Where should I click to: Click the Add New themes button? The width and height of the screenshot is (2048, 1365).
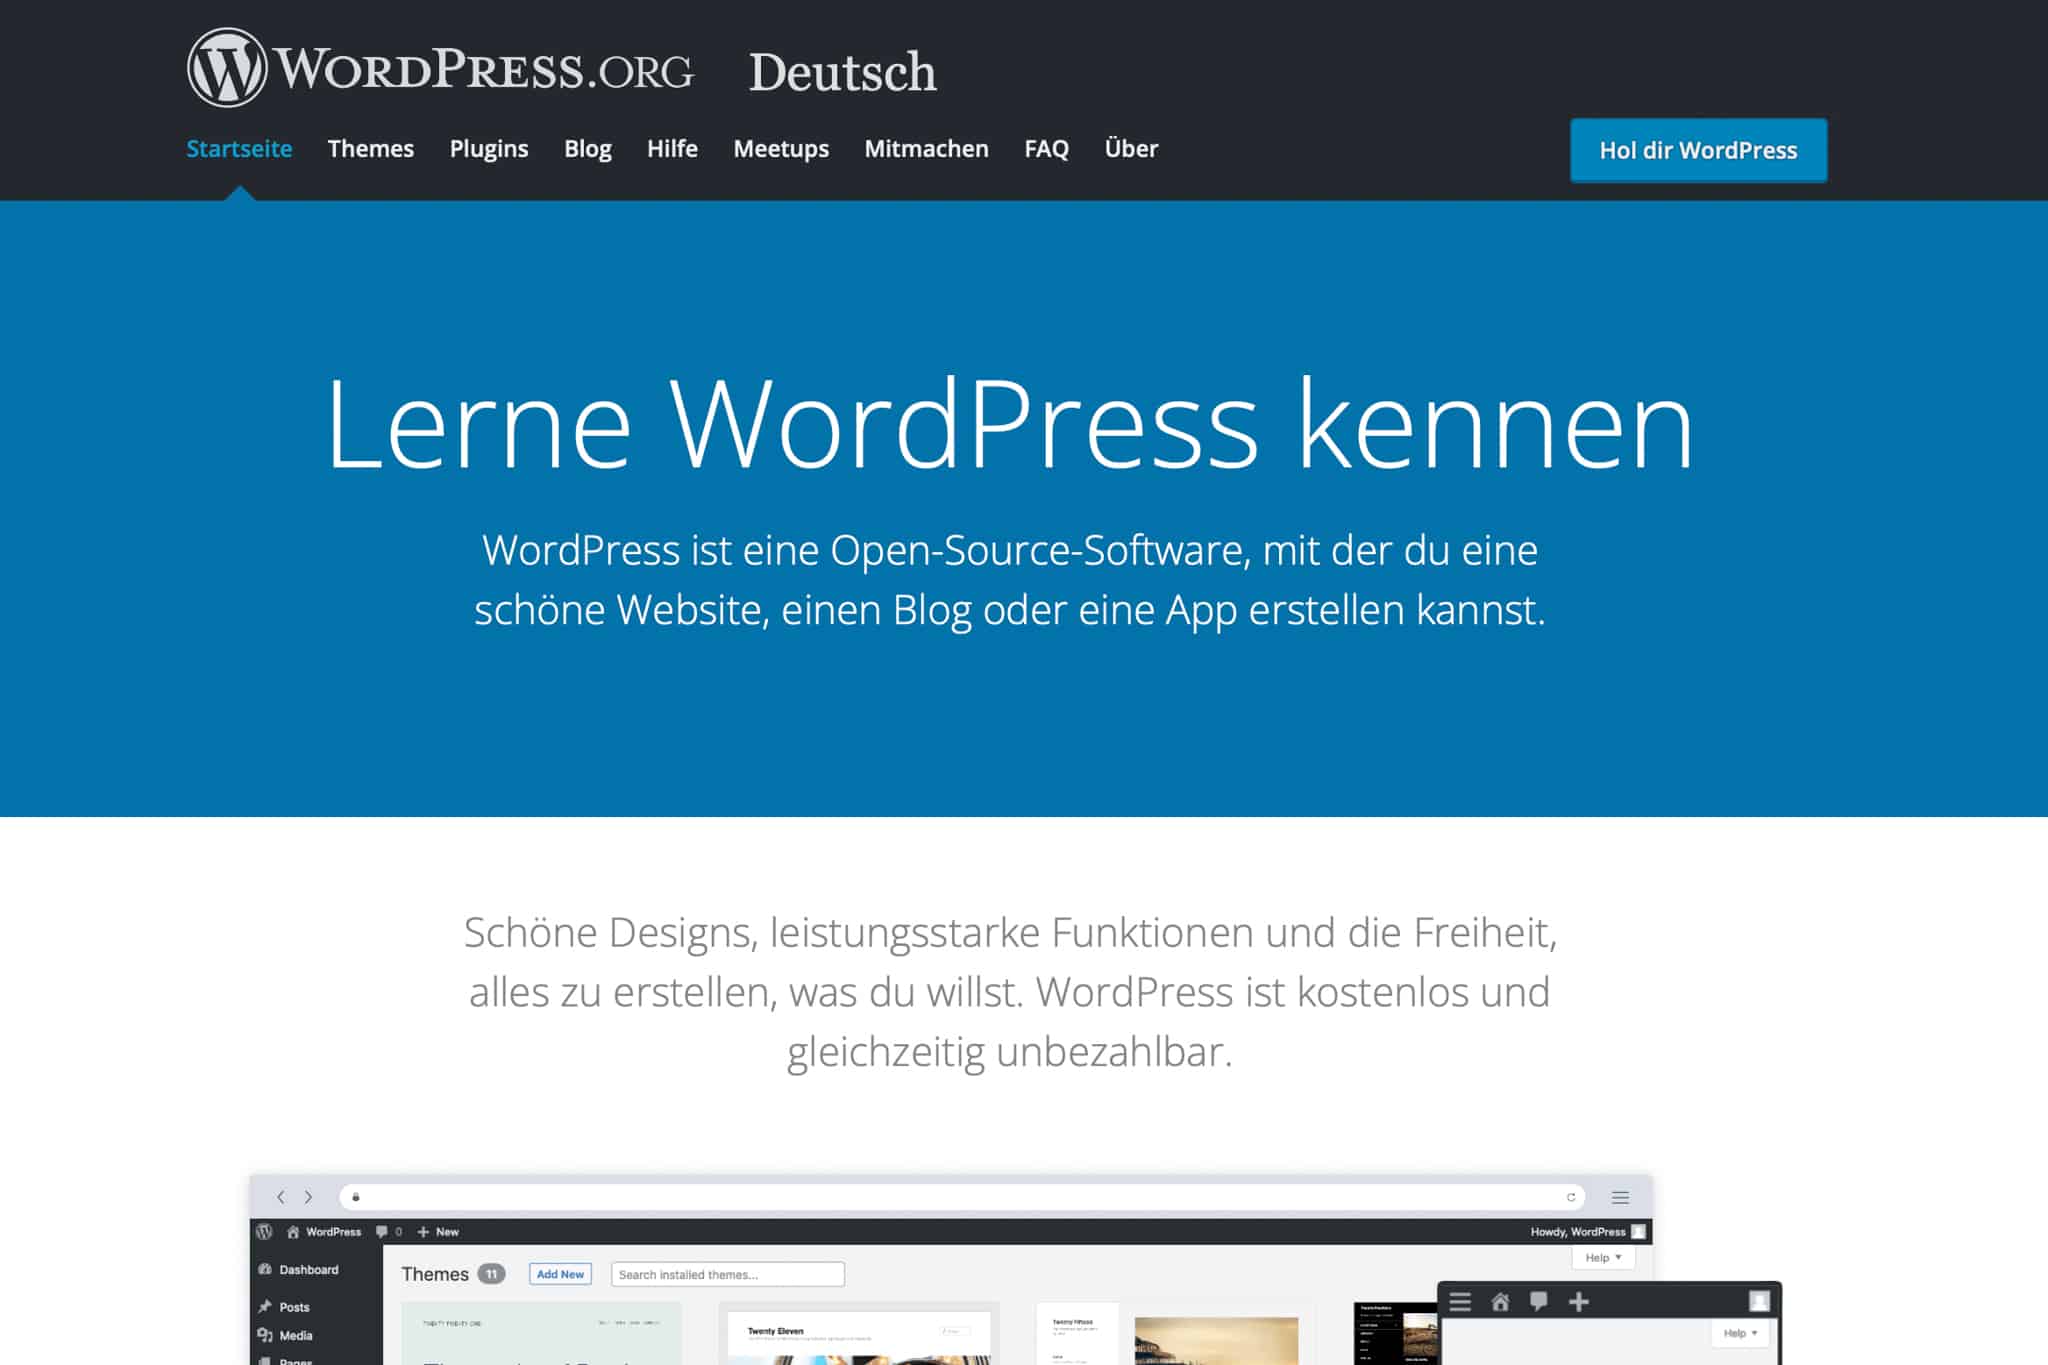[560, 1274]
